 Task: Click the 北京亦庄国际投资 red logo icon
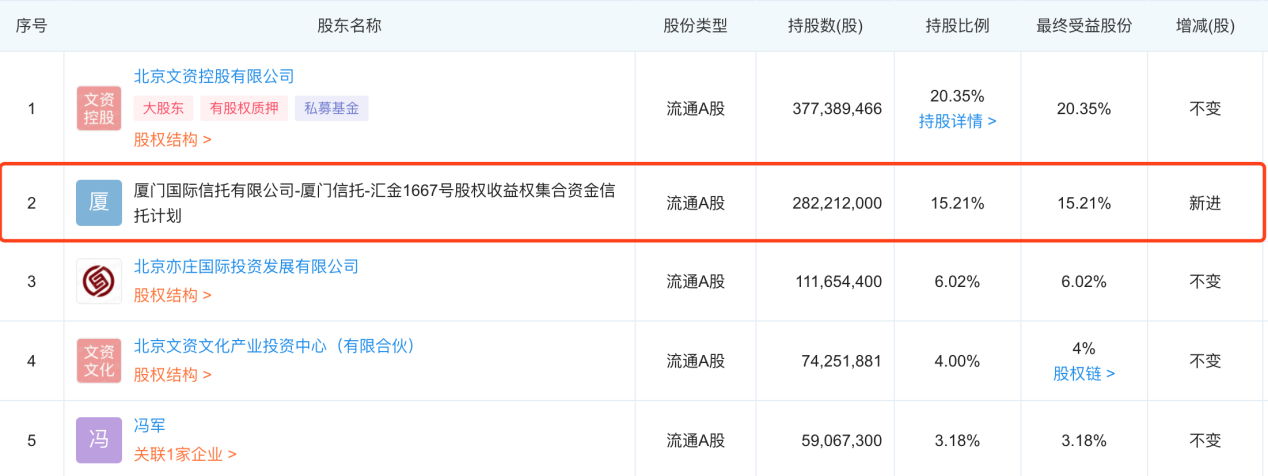point(99,281)
